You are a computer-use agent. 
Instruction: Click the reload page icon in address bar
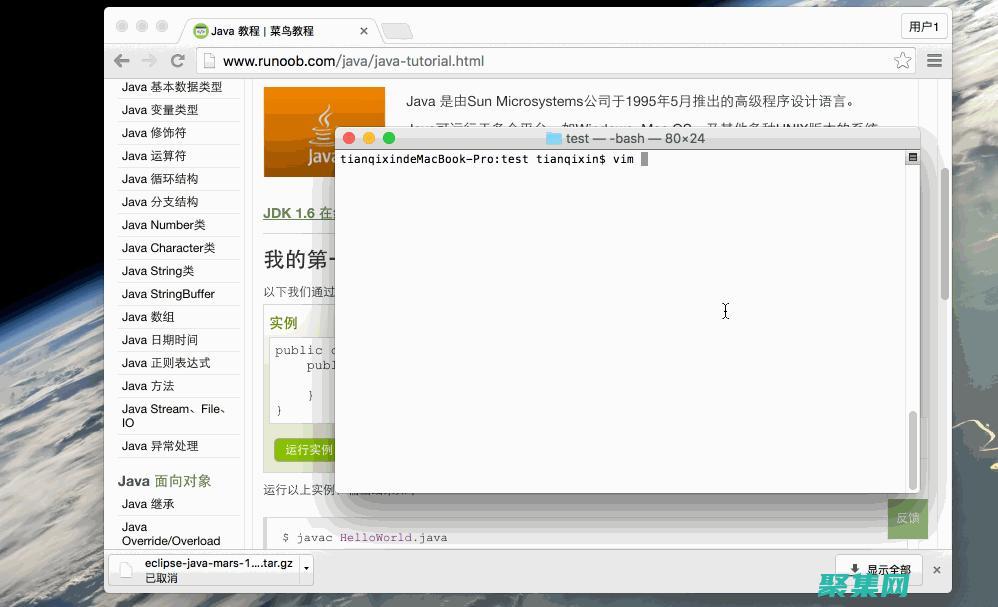(x=178, y=61)
